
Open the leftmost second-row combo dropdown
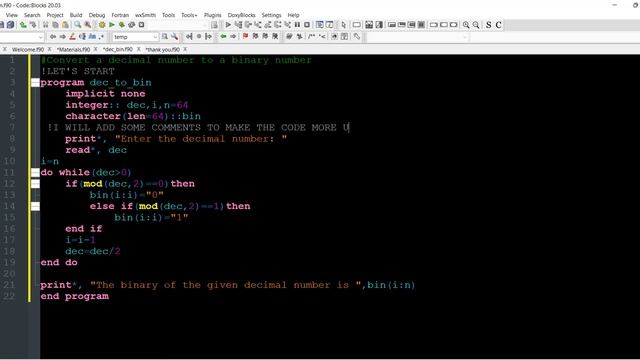[x=40, y=37]
